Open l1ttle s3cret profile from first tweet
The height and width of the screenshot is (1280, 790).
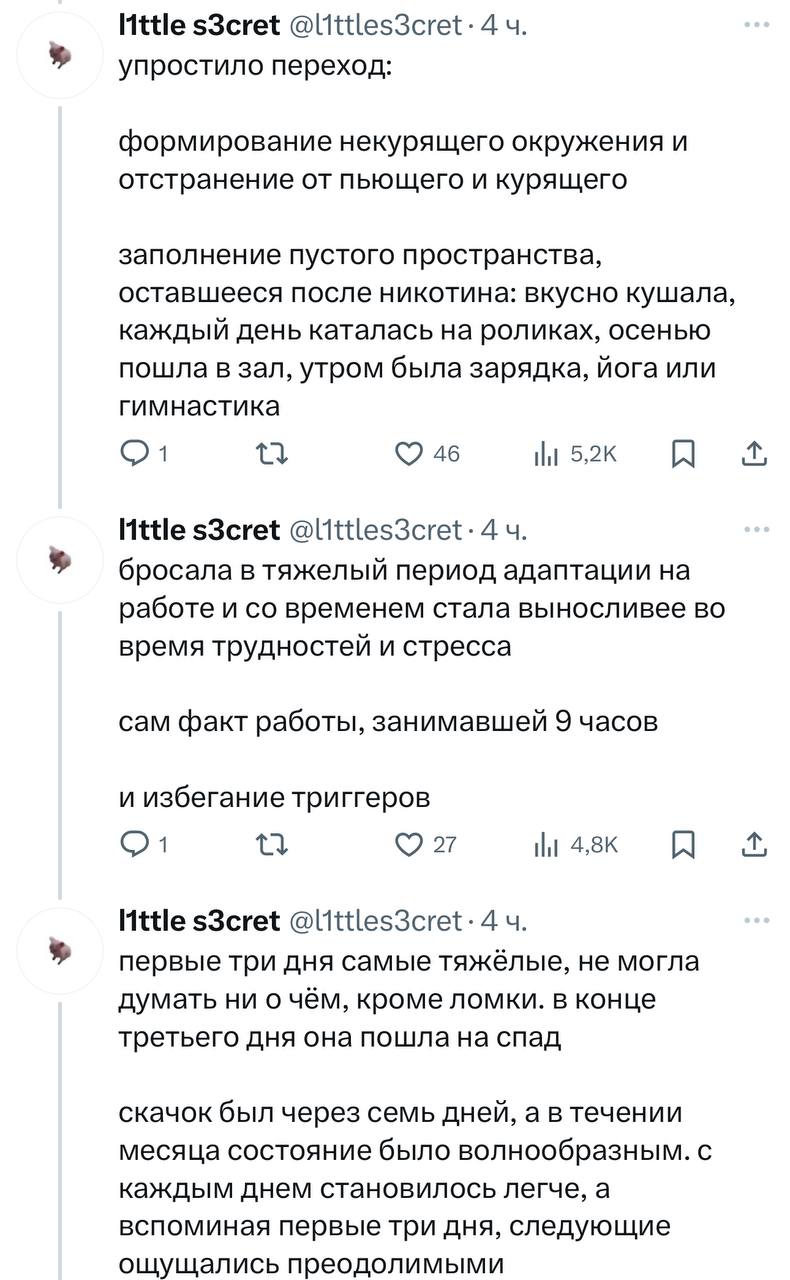pos(199,26)
